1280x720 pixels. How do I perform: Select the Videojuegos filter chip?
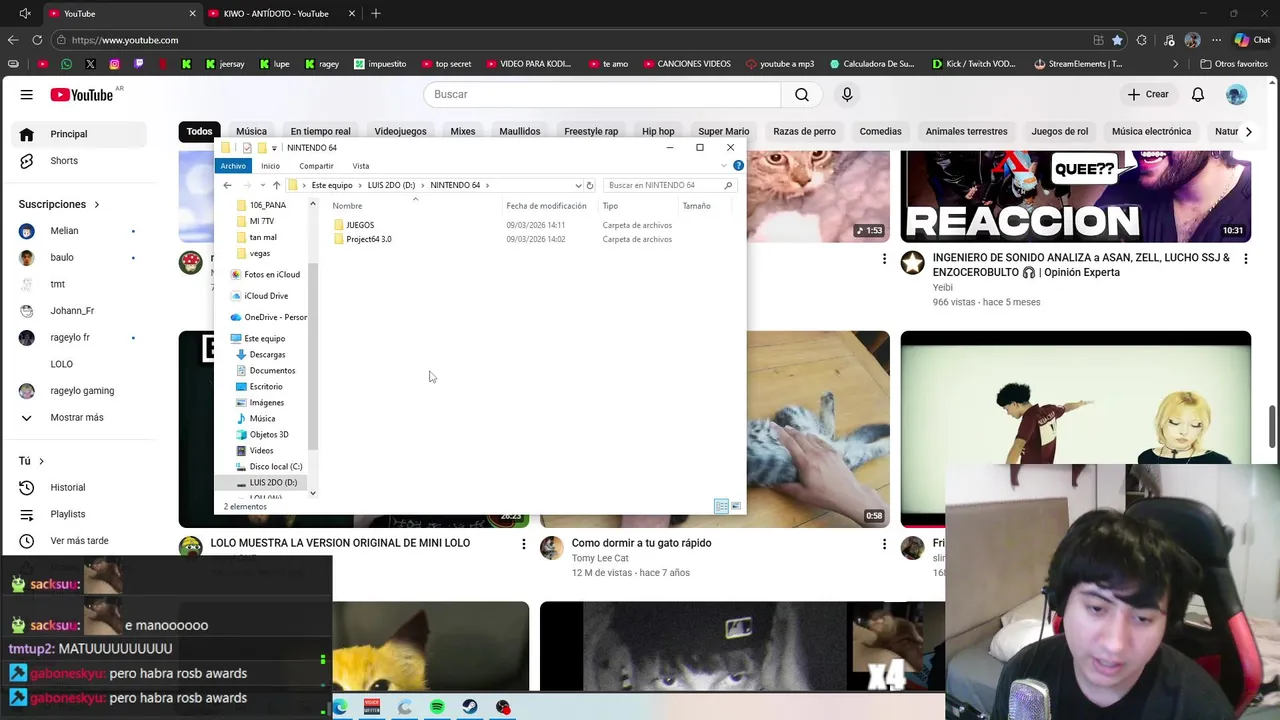(400, 131)
